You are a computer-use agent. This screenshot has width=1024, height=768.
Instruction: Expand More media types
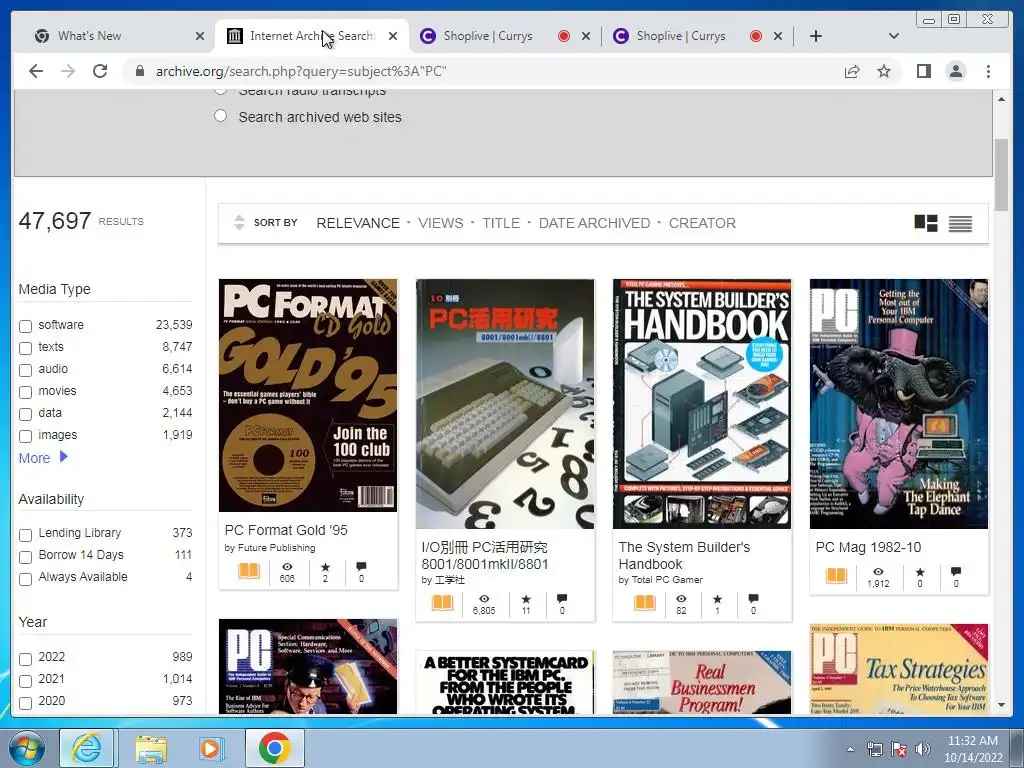[43, 458]
